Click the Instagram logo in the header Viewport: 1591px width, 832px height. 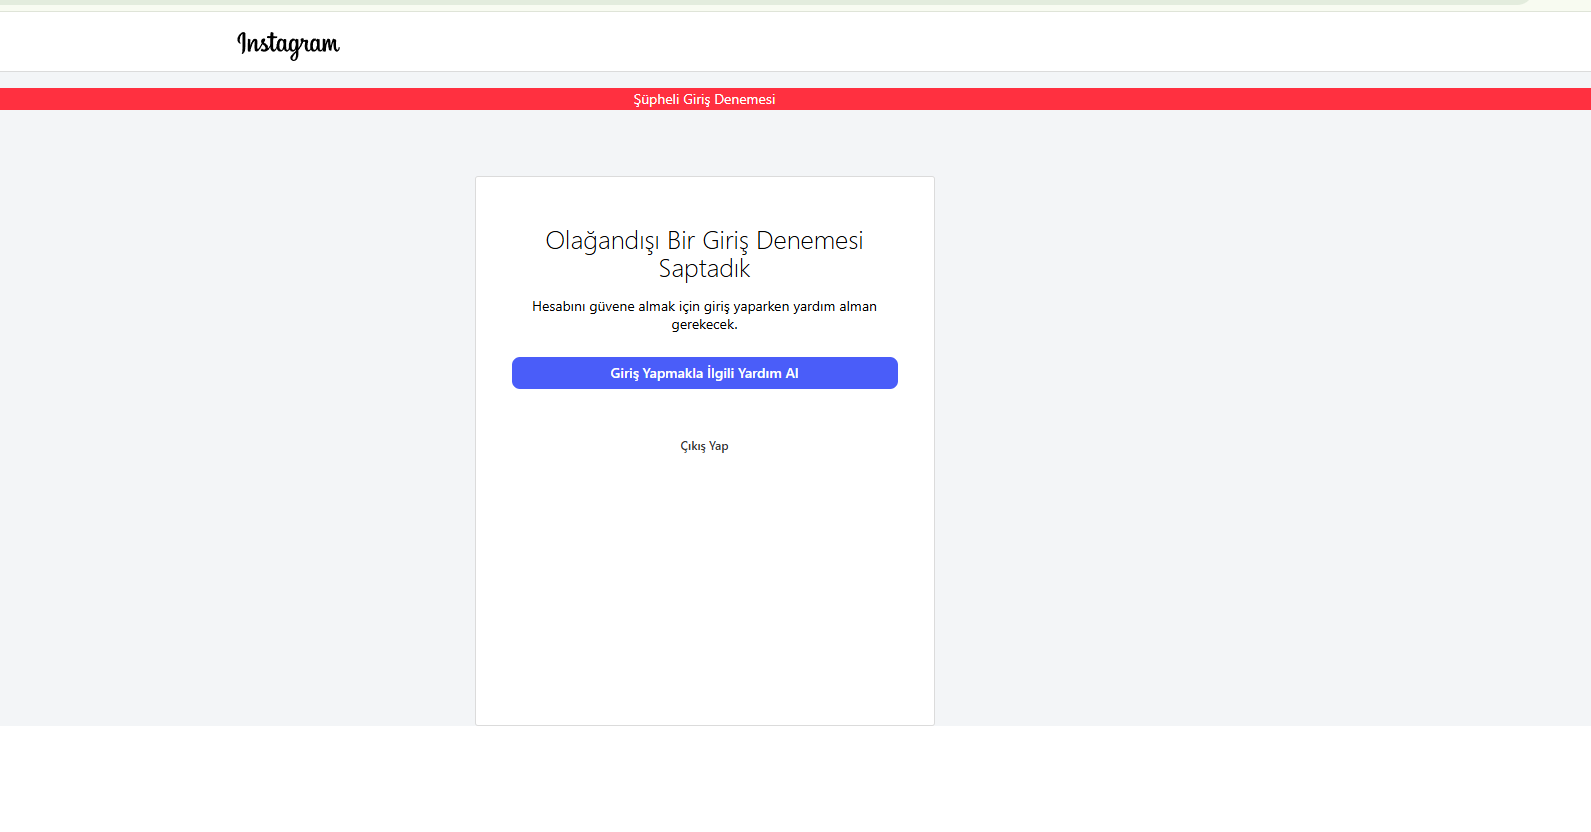[x=288, y=44]
